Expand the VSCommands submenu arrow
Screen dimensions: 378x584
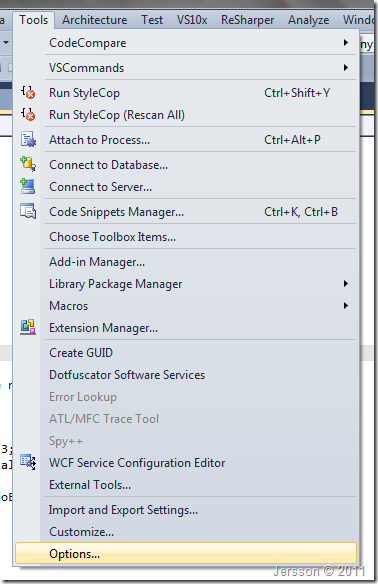tap(346, 68)
